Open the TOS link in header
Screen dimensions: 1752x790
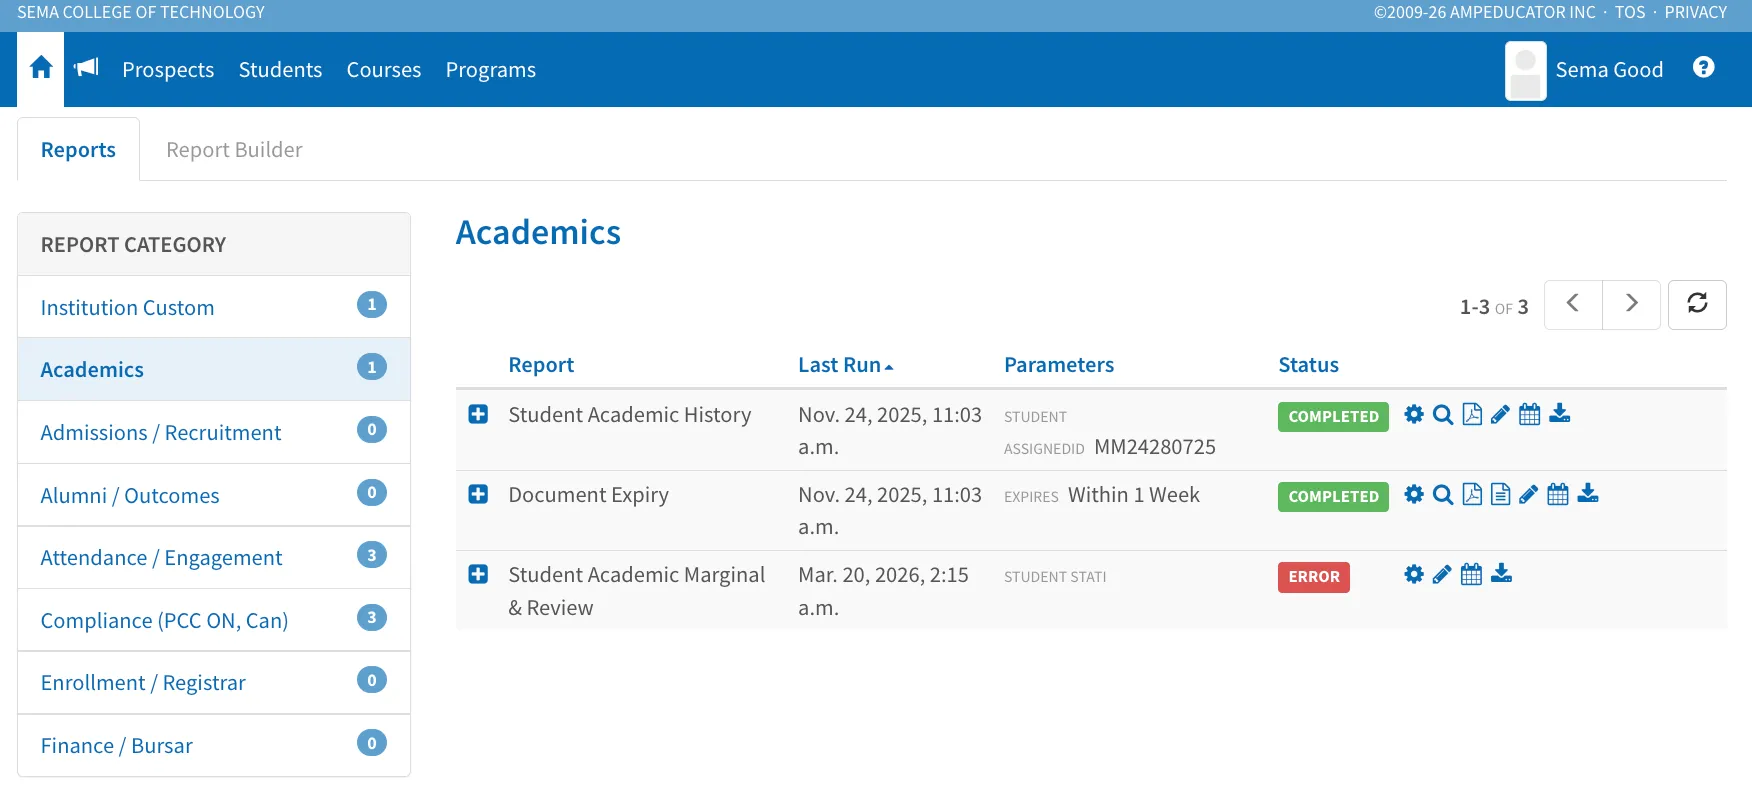point(1630,12)
